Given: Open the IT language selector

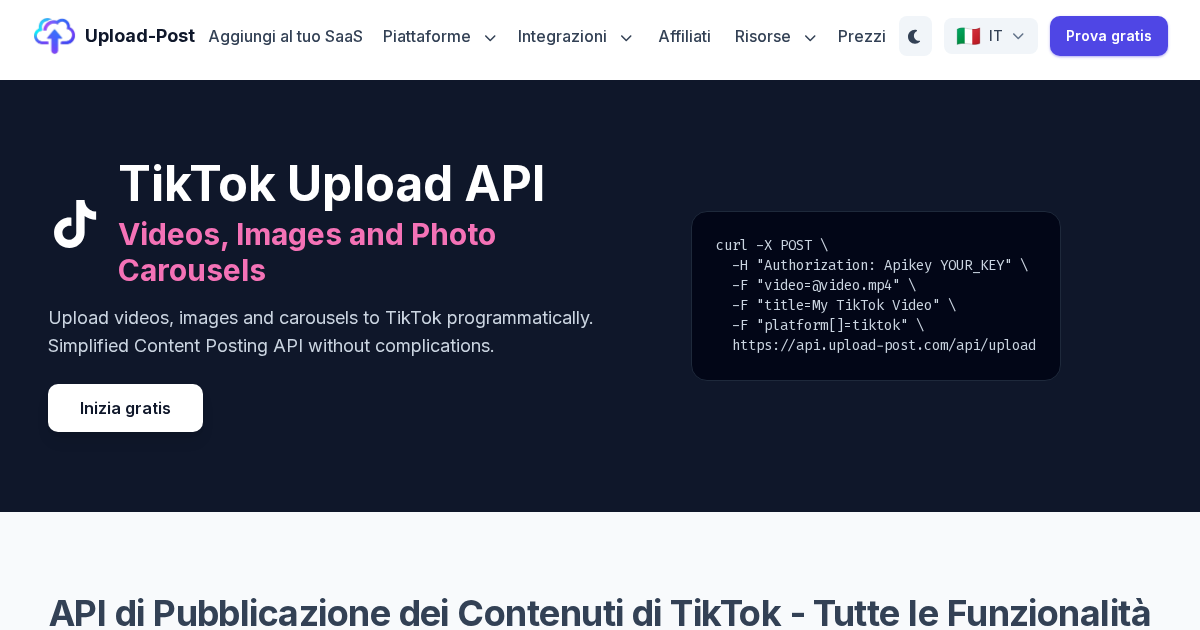Looking at the screenshot, I should point(991,36).
